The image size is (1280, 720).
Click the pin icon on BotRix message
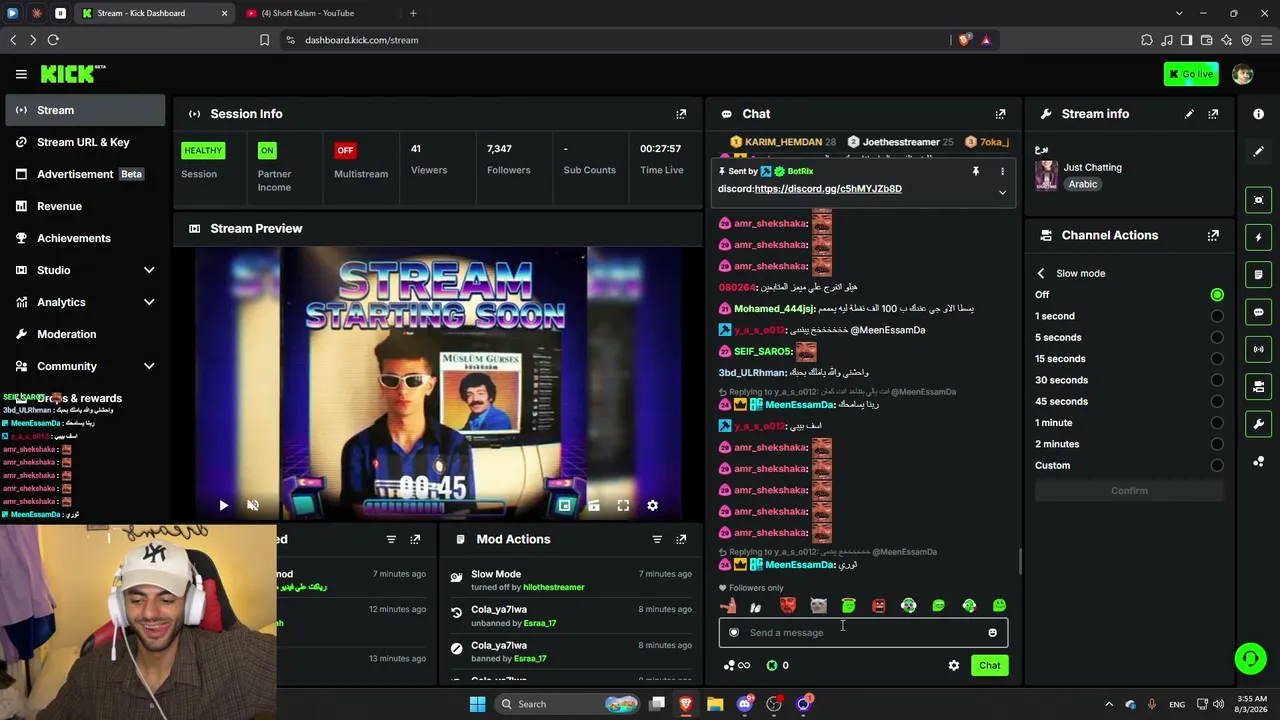(975, 171)
